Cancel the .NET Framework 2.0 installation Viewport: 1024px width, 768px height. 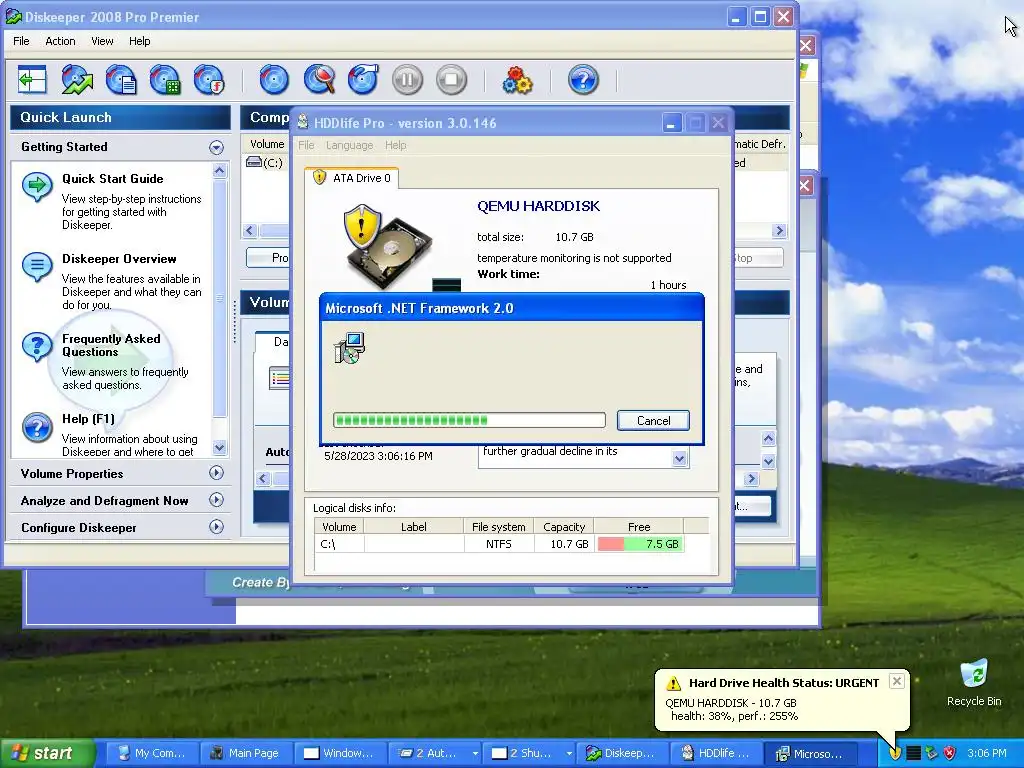[653, 421]
